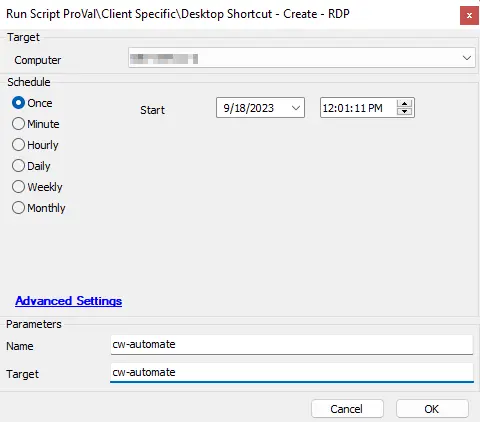The image size is (480, 422).
Task: Click the year in the start date field
Action: (262, 108)
